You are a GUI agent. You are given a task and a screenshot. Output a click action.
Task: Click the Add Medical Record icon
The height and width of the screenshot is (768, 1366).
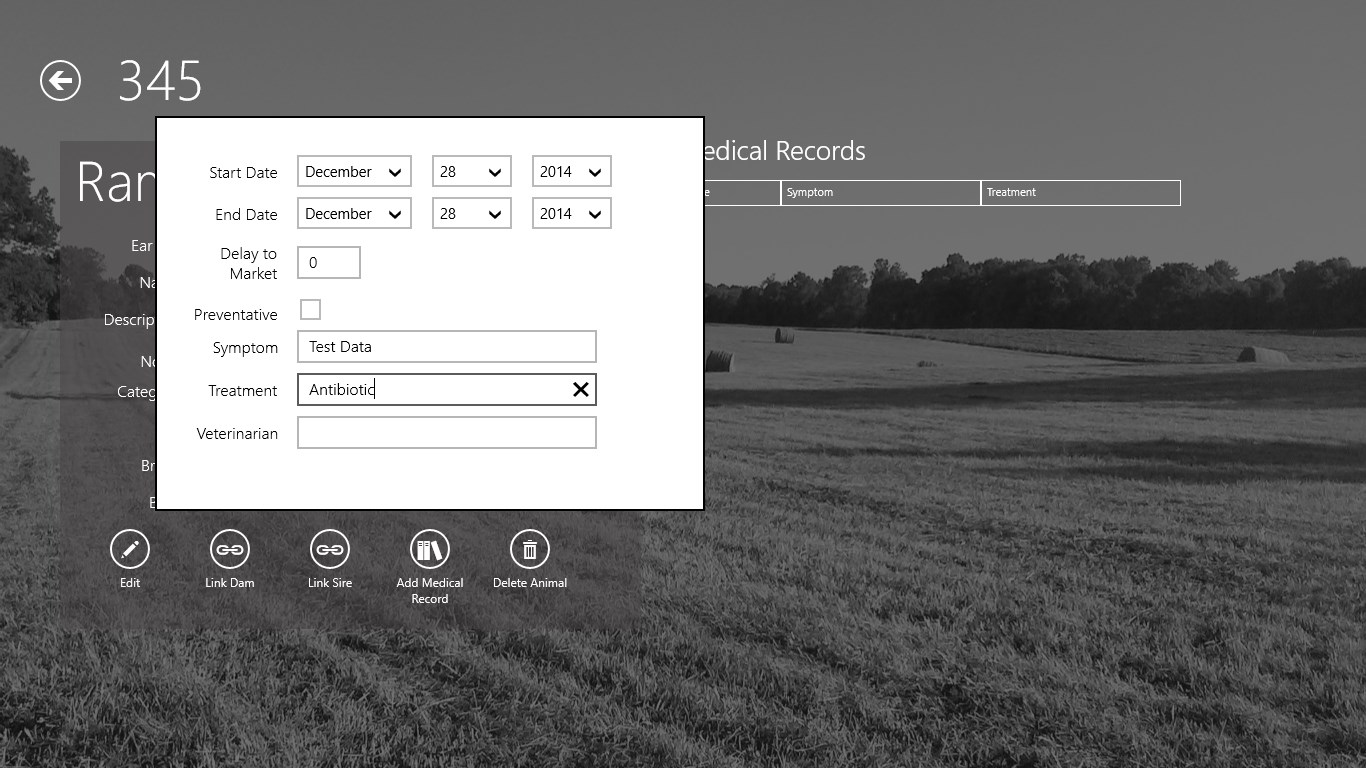430,549
